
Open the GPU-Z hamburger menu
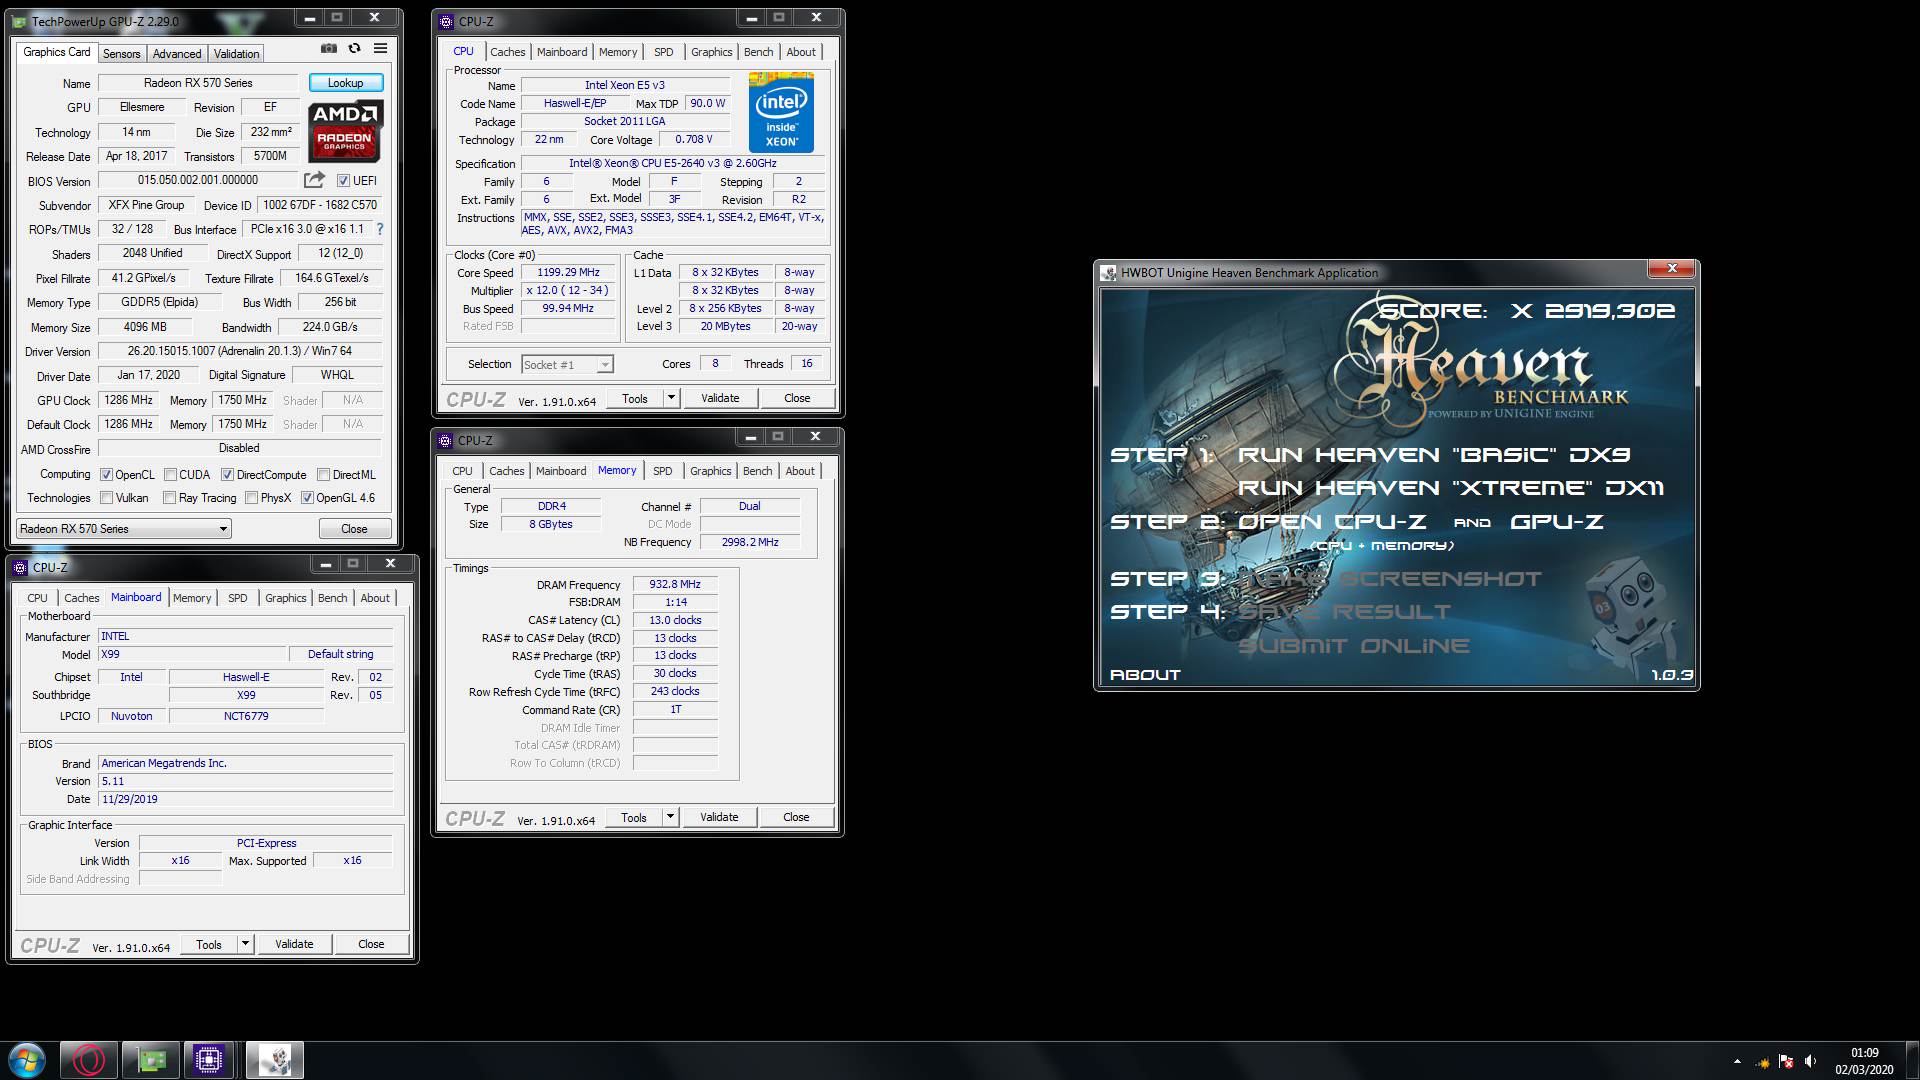(x=380, y=48)
